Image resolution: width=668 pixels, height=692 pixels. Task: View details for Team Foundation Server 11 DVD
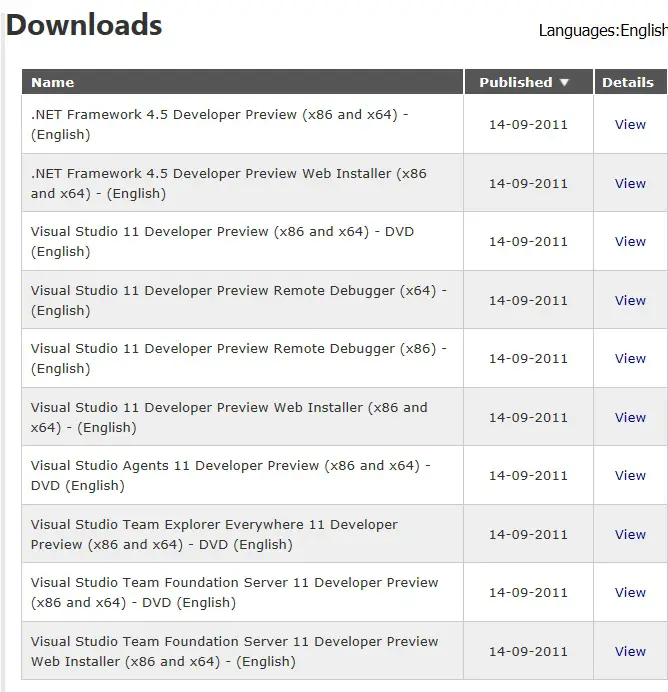coord(630,593)
